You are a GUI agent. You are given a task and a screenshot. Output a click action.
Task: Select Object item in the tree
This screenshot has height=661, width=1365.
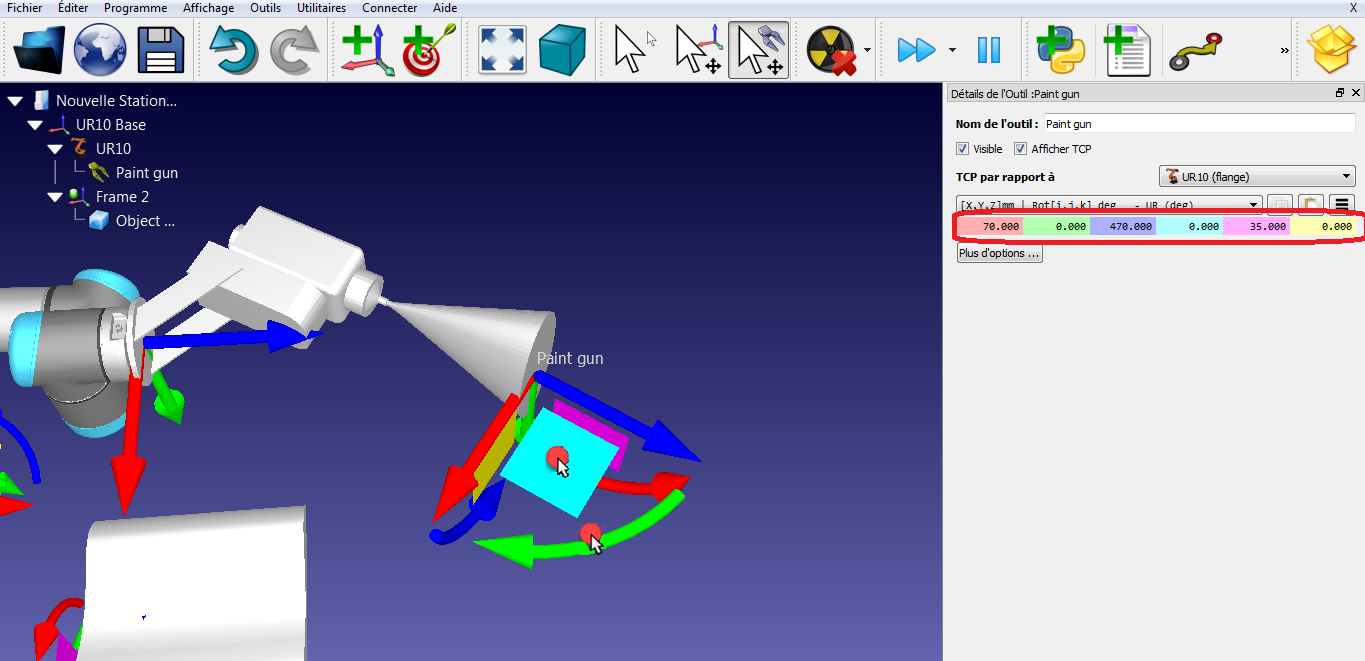tap(145, 221)
